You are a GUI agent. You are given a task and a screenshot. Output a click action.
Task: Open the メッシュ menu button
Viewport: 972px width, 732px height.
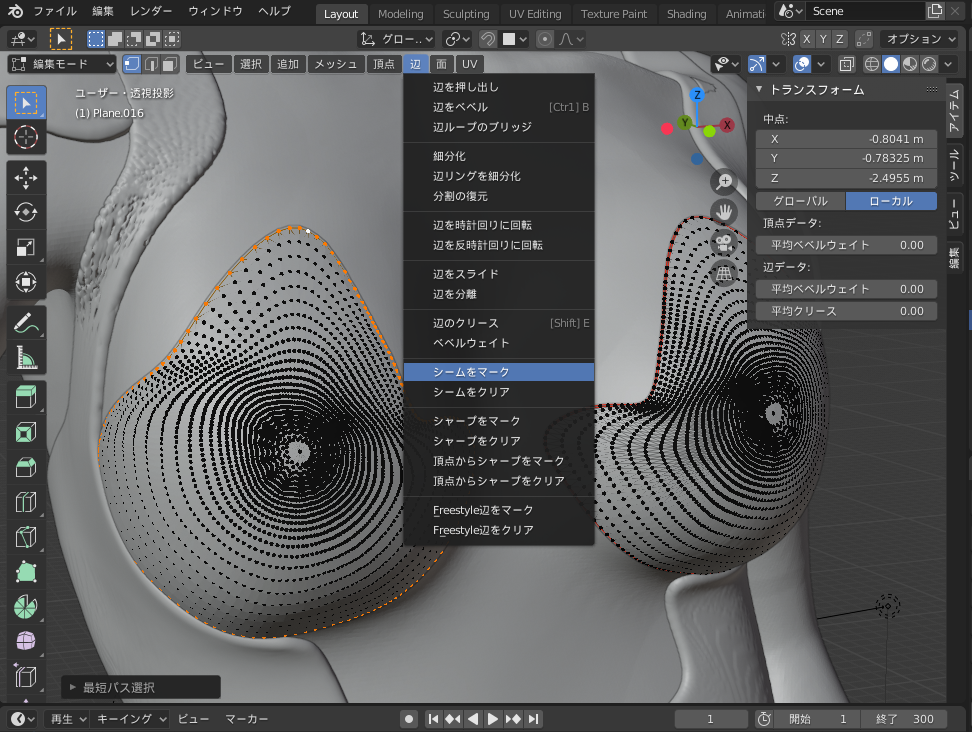335,64
